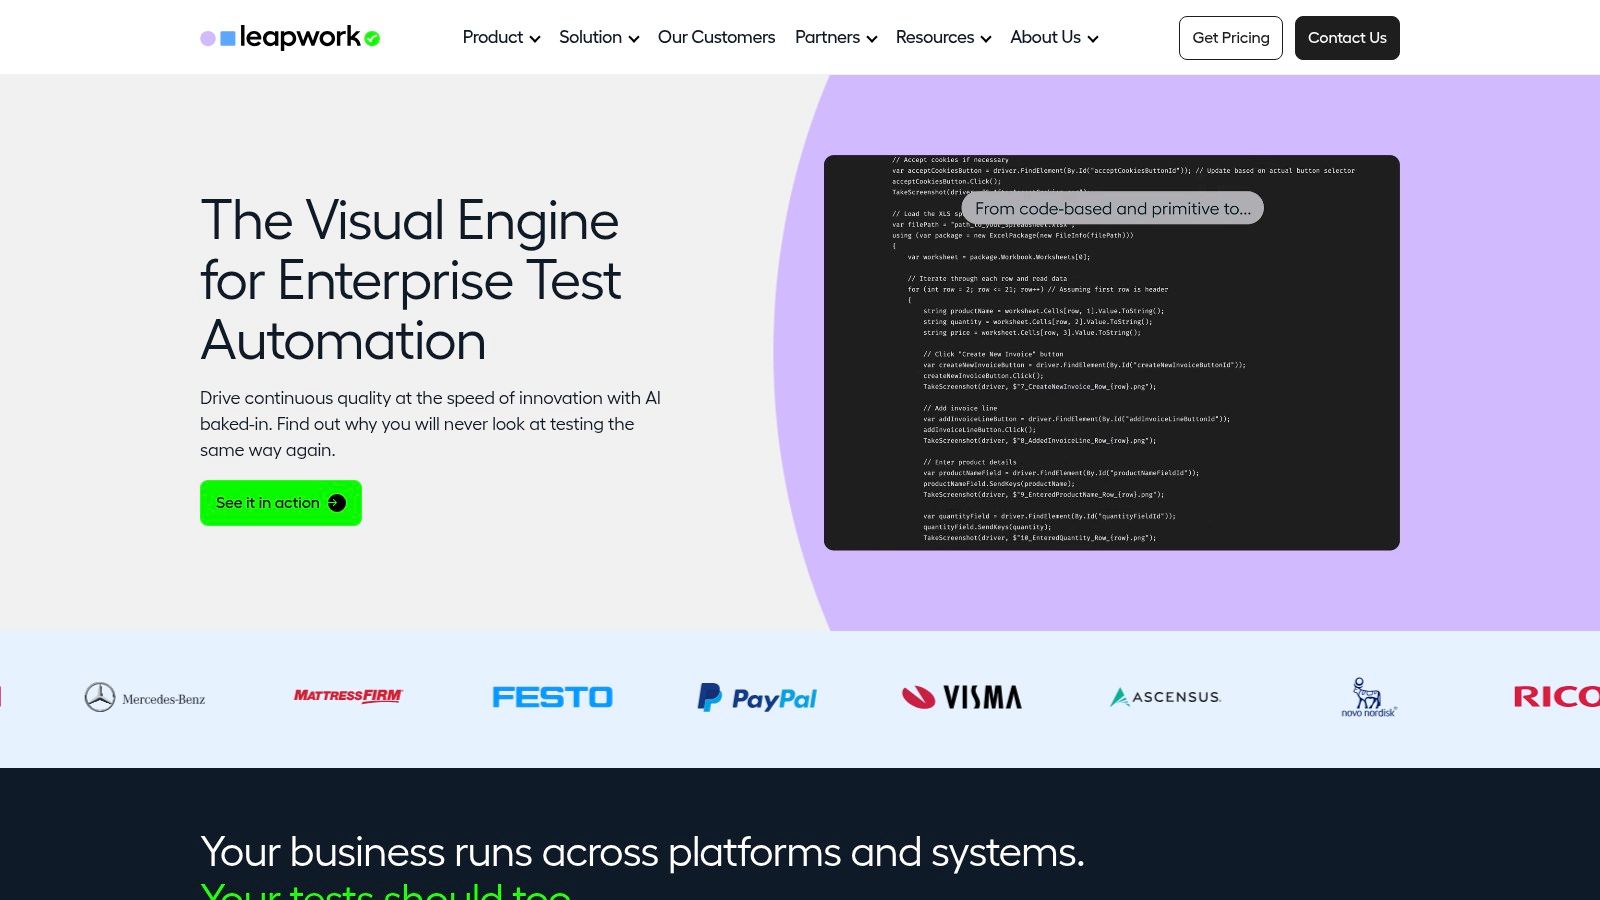This screenshot has height=900, width=1600.
Task: Click the code editor preview image
Action: tap(1112, 353)
